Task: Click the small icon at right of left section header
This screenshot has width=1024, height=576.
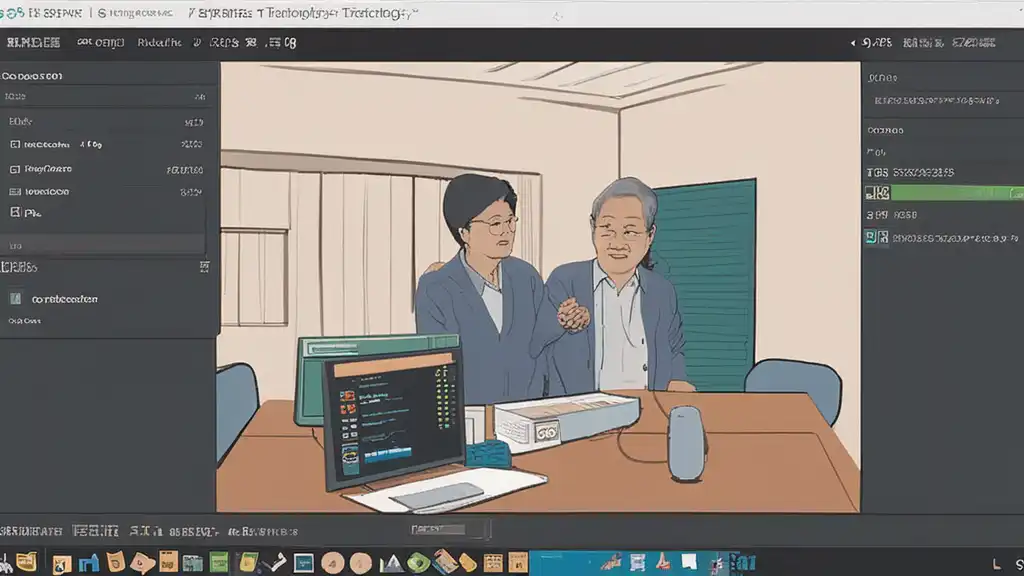Action: coord(204,266)
